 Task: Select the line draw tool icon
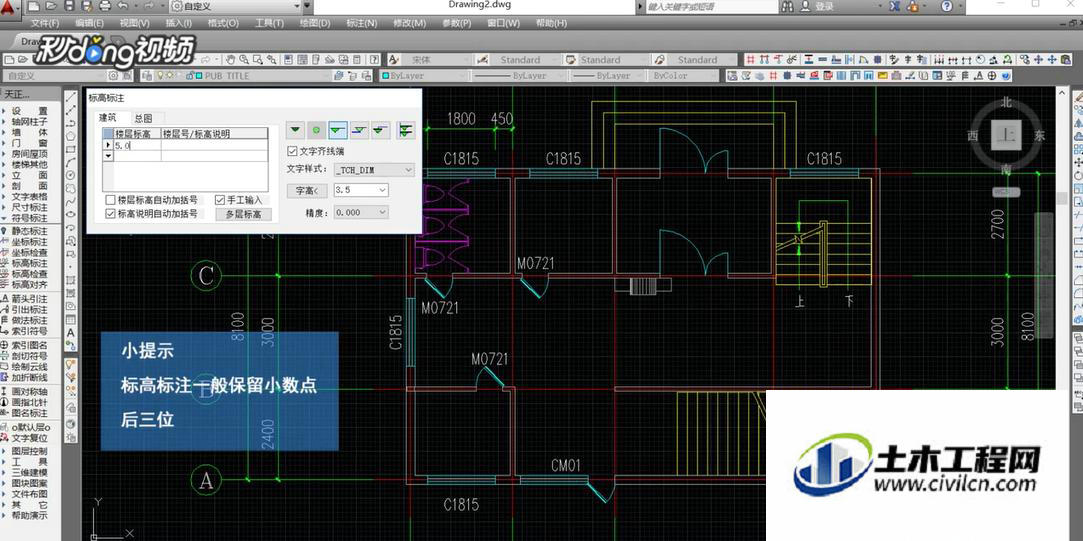click(71, 96)
